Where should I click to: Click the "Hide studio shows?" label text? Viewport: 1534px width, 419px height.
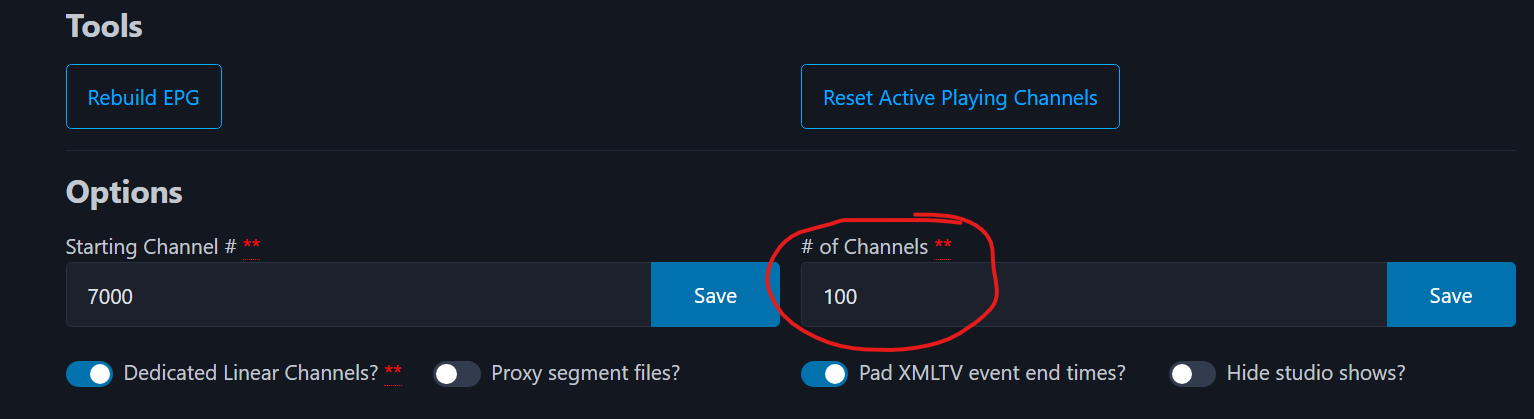coord(1316,374)
